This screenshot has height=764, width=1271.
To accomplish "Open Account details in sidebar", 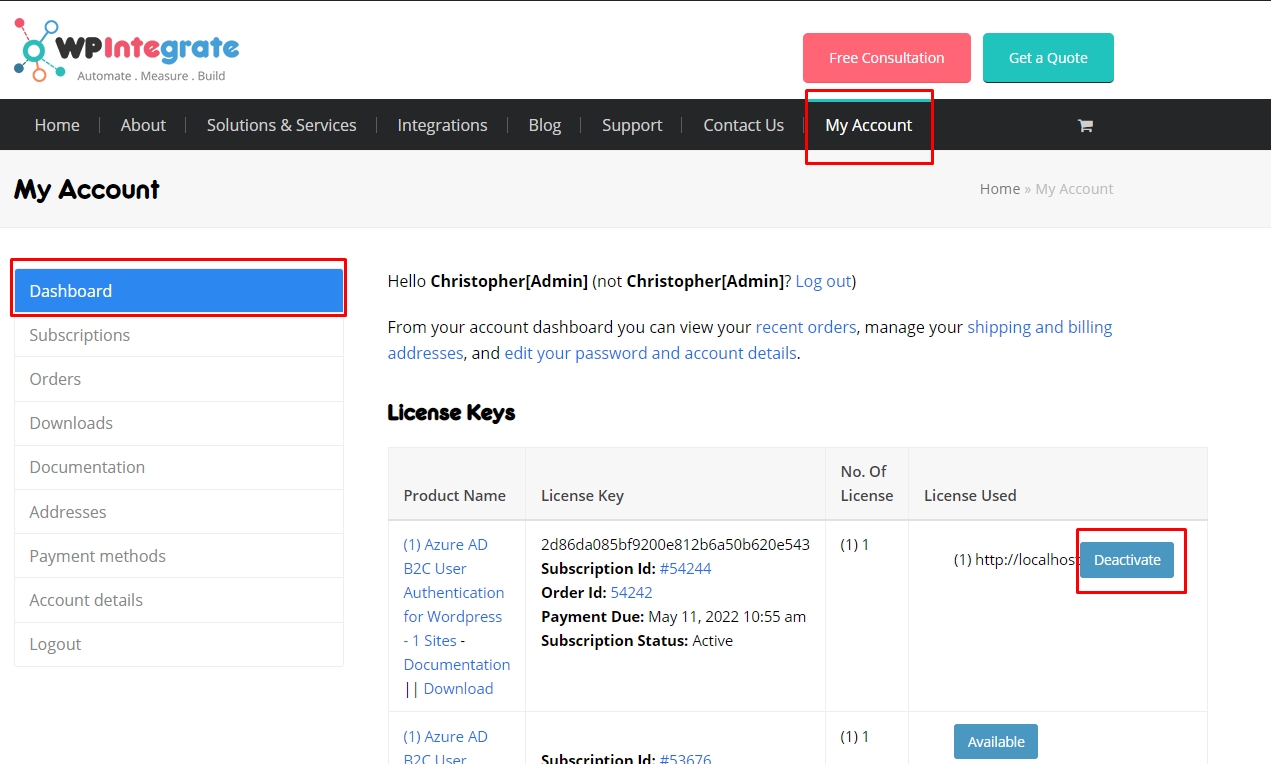I will (179, 600).
